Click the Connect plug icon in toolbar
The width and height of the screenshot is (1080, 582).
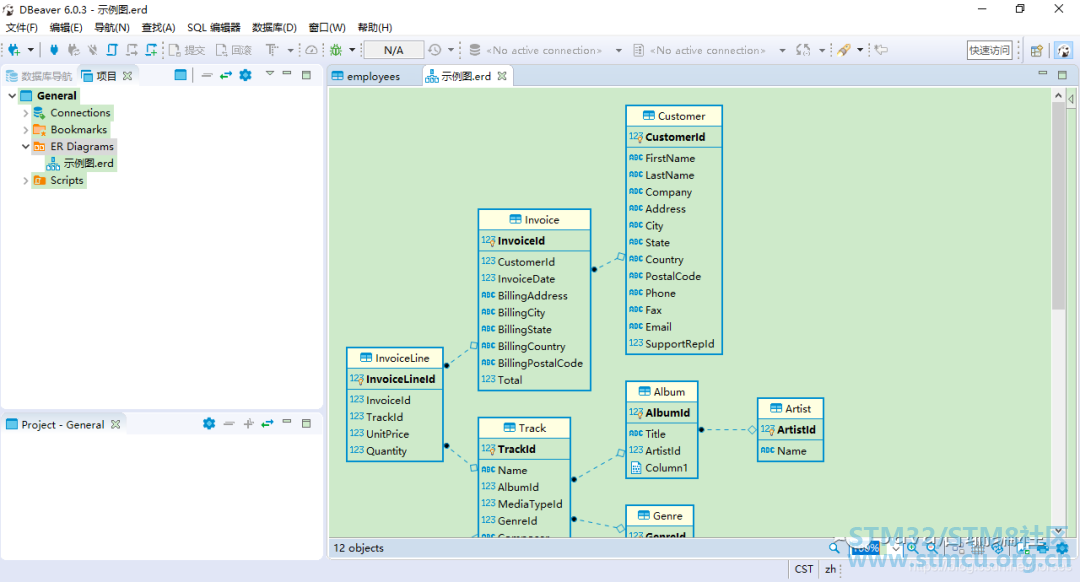tap(54, 50)
